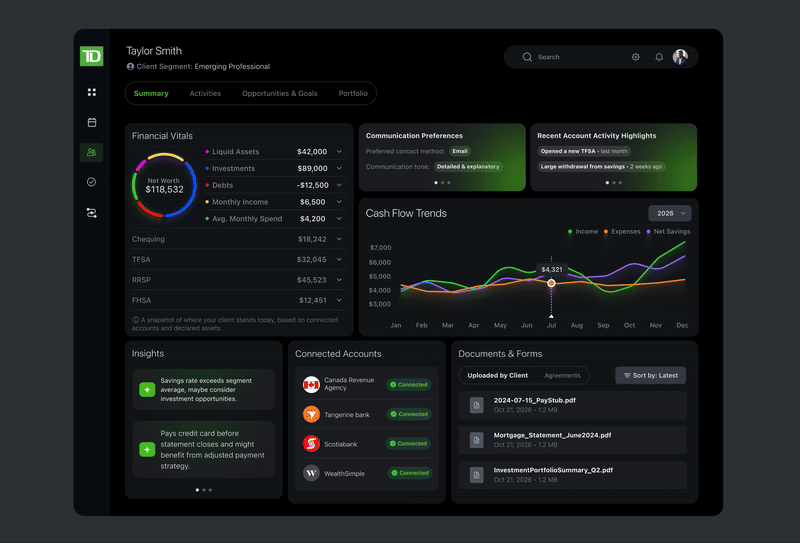Click Connected status for Canada Revenue Agency
This screenshot has height=543, width=800.
click(x=409, y=385)
